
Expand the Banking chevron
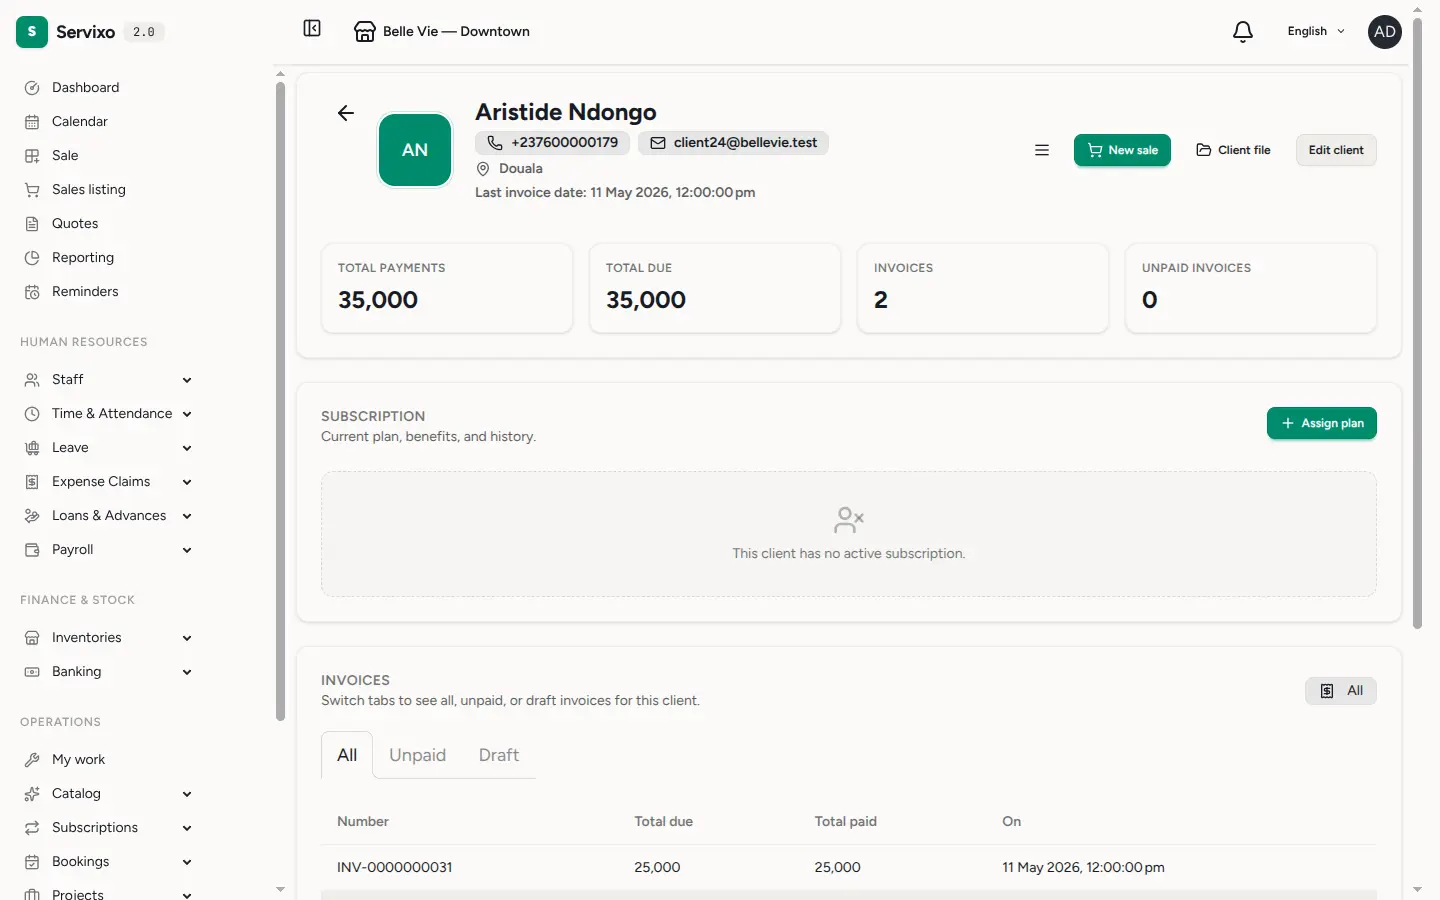click(187, 672)
